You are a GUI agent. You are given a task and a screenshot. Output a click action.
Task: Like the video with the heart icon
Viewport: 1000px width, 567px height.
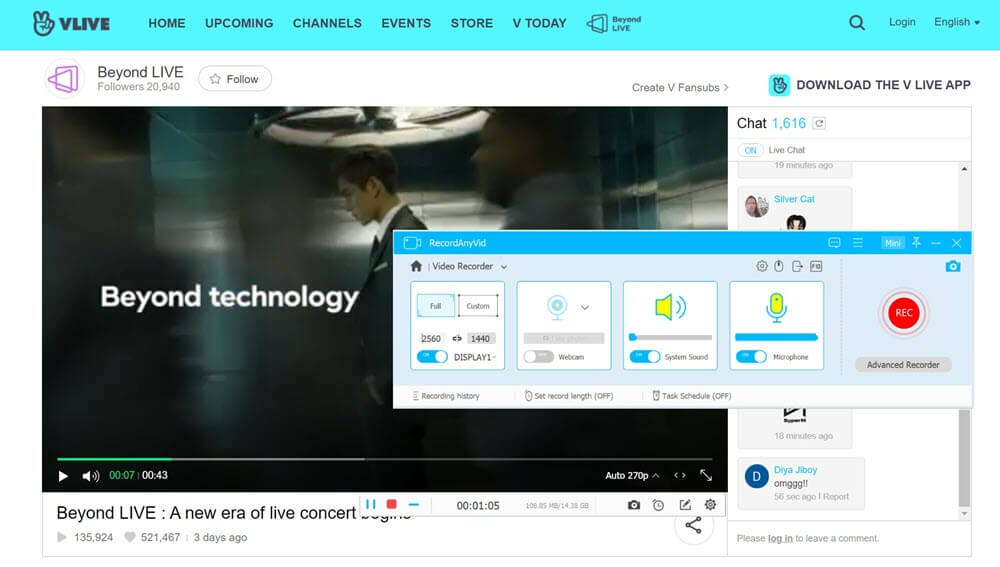pos(130,537)
